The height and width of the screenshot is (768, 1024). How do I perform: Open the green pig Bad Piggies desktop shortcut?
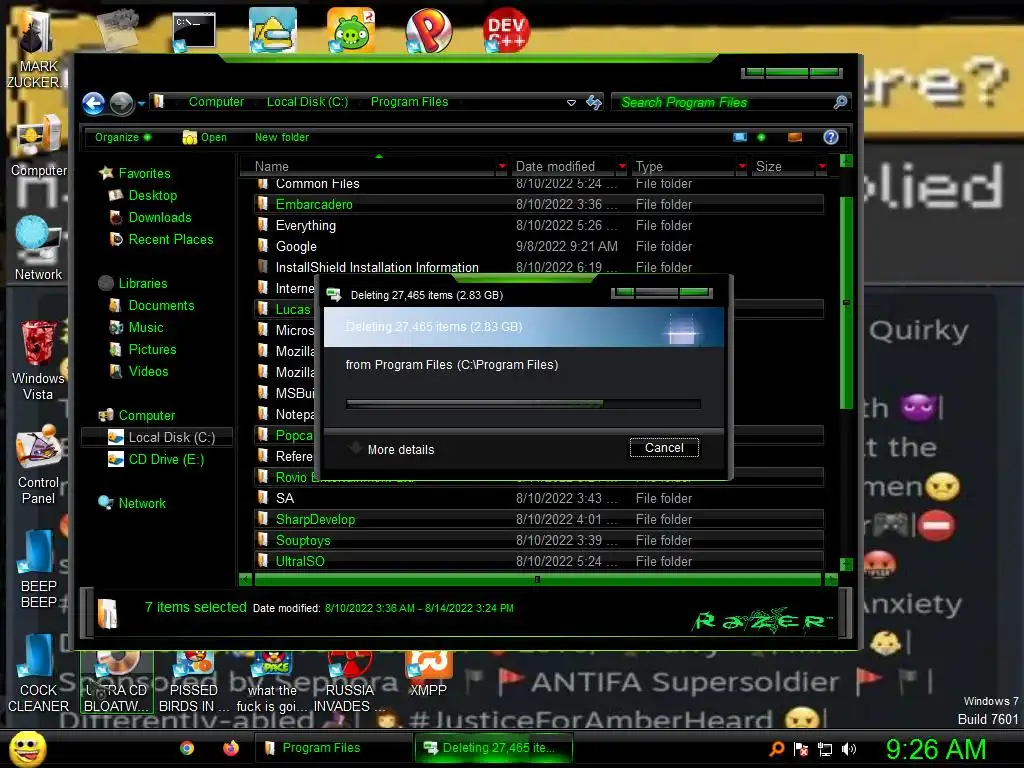(351, 30)
